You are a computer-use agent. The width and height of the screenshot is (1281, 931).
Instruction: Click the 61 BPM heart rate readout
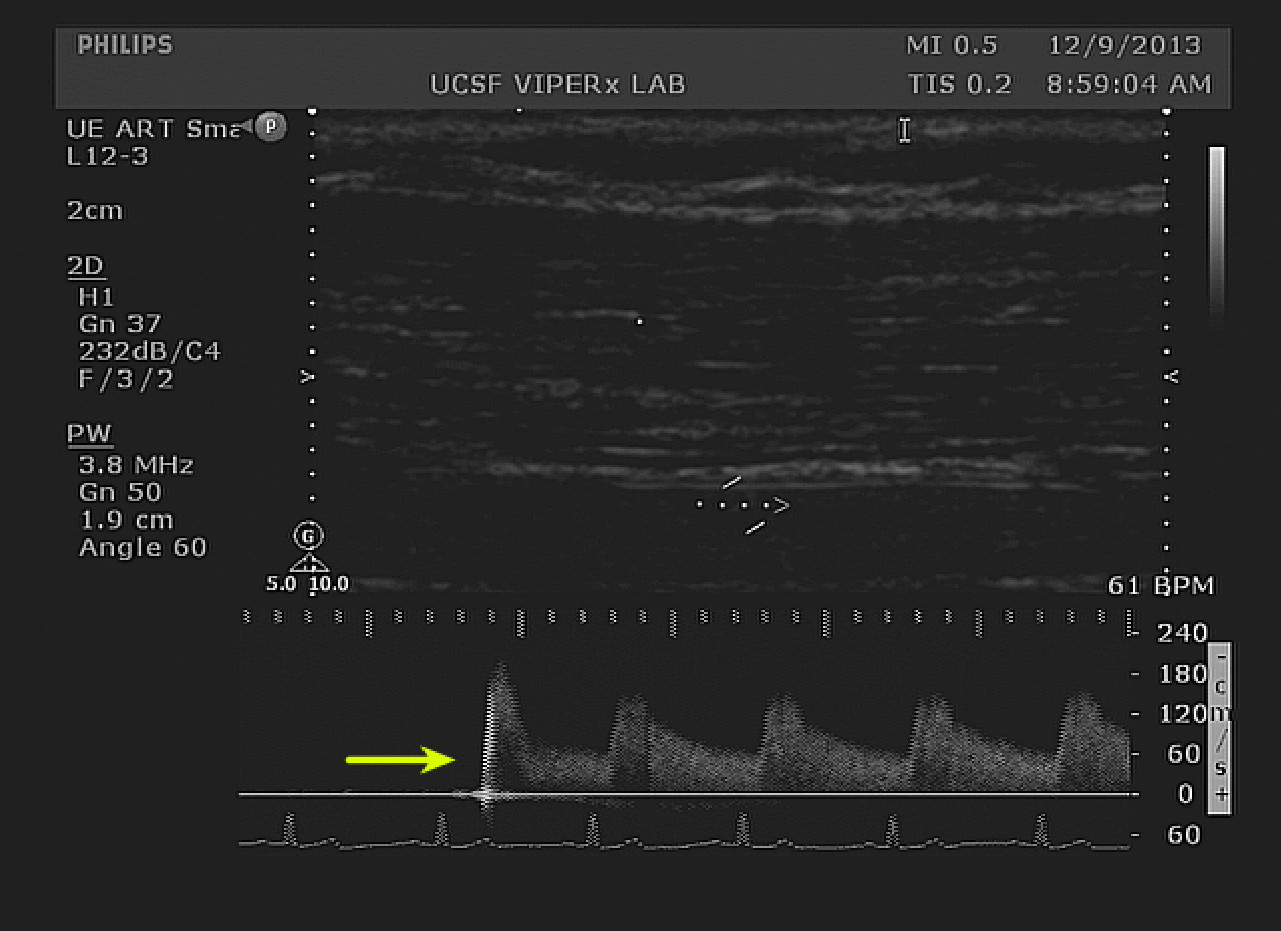pos(1161,586)
